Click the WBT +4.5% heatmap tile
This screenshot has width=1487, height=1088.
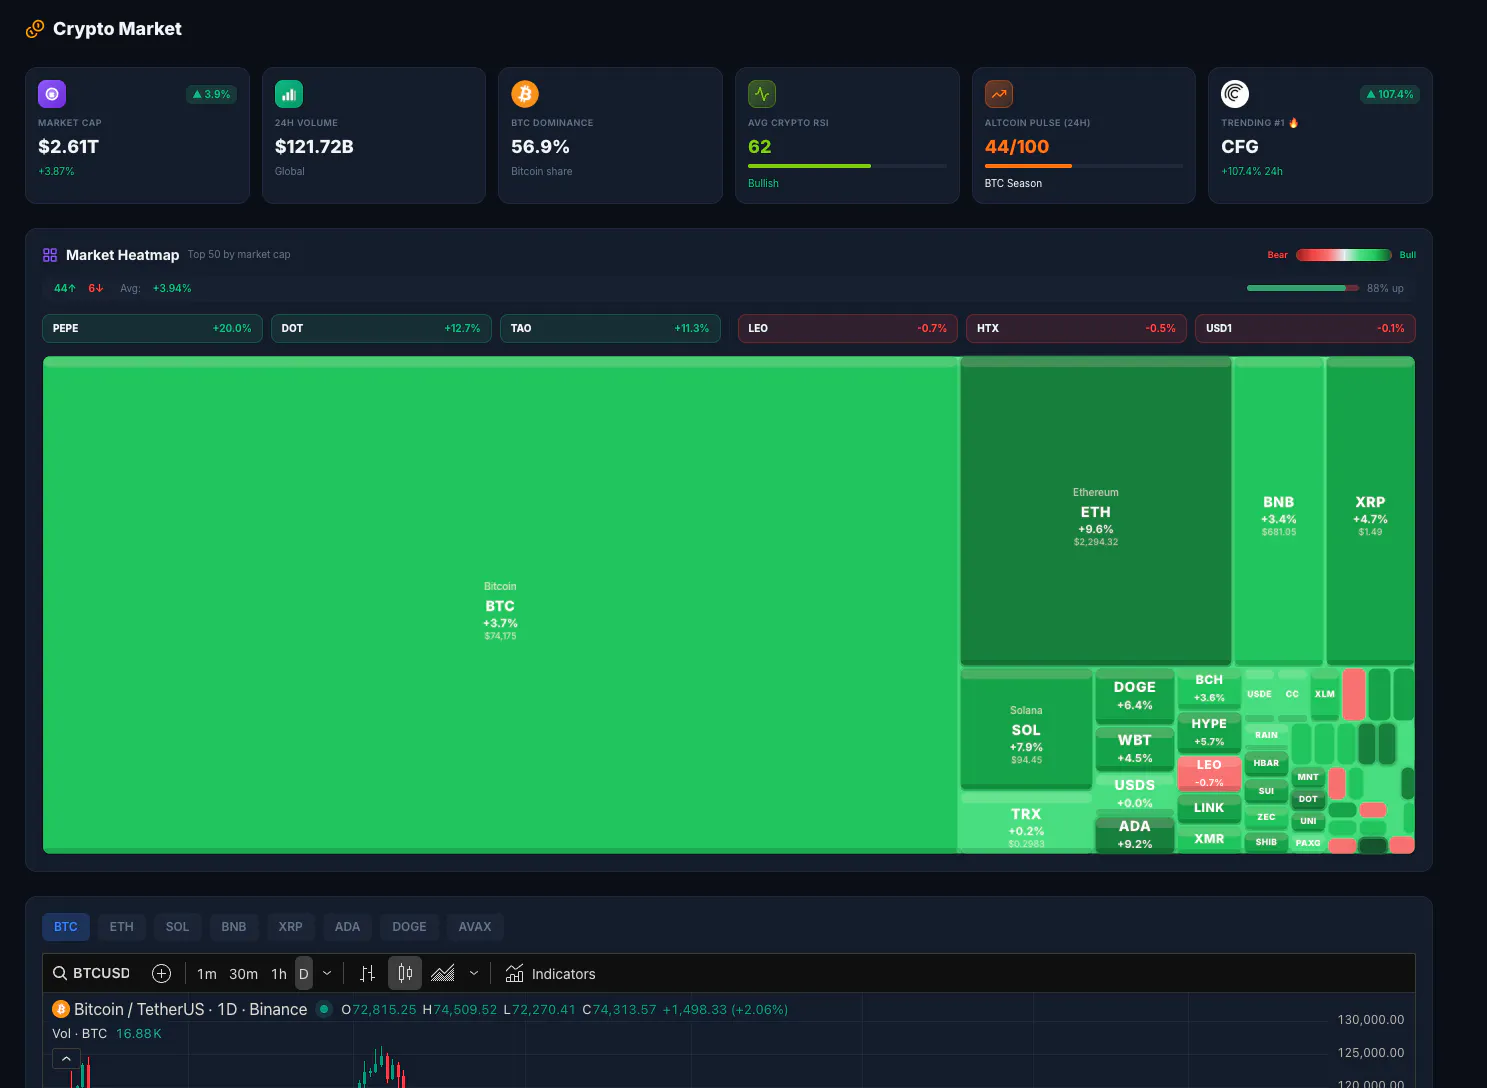pos(1135,748)
